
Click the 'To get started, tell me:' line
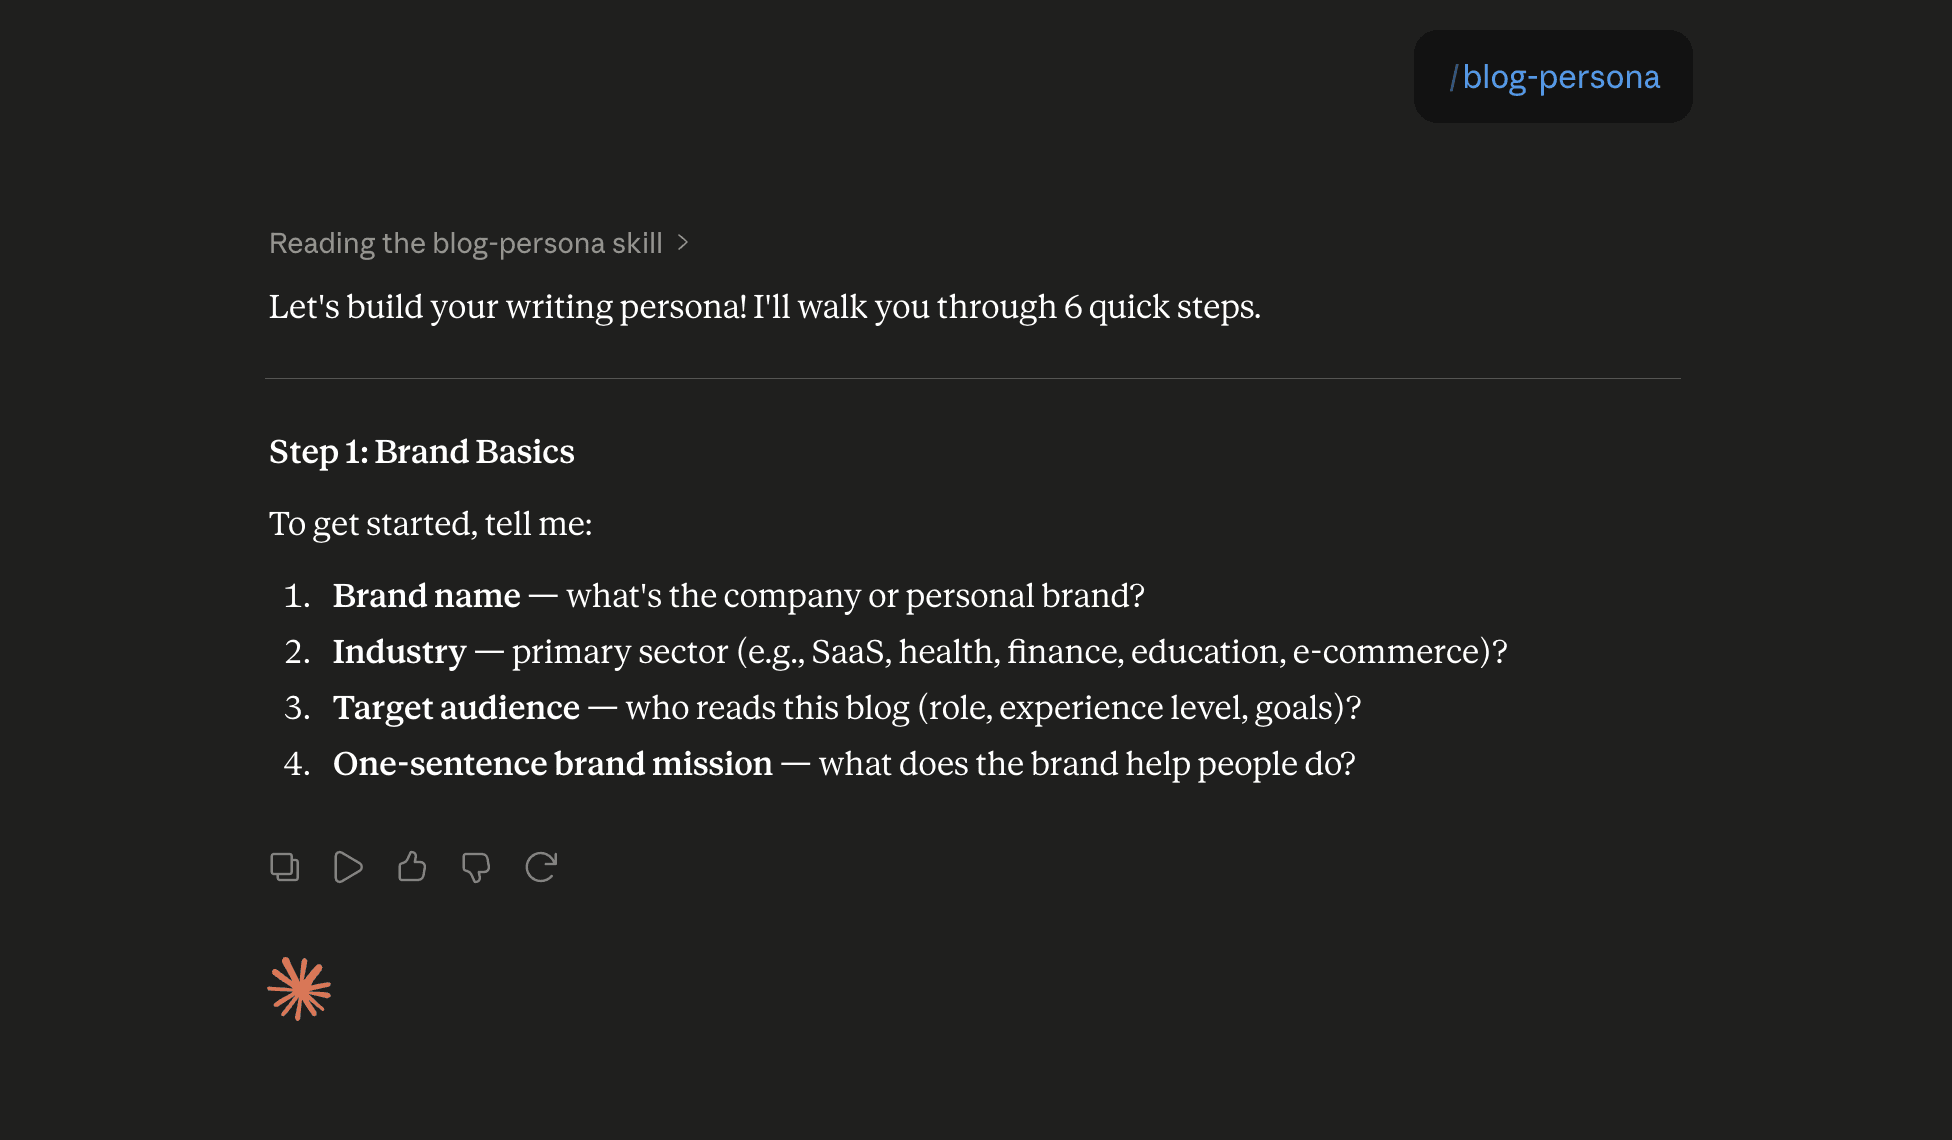[x=431, y=524]
